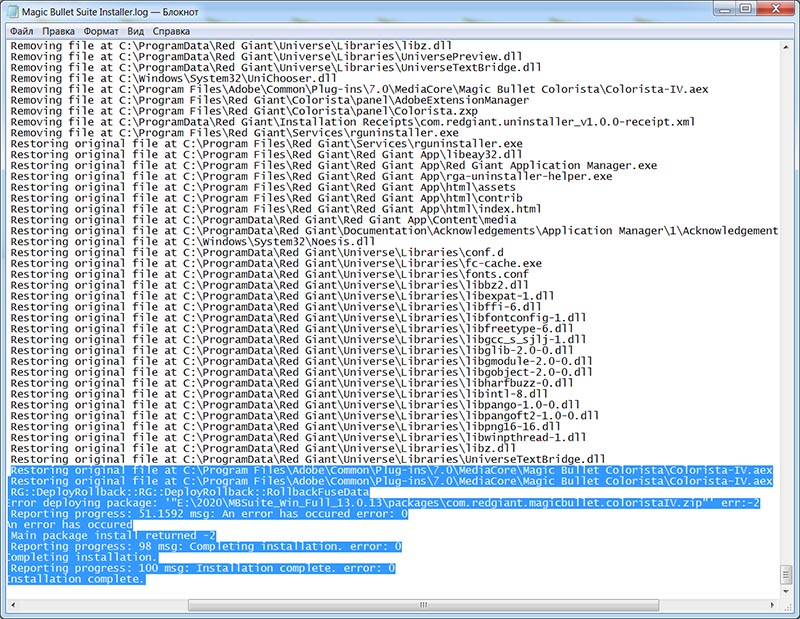Viewport: 800px width, 619px height.
Task: Minimize the Notepad window
Action: pyautogui.click(x=725, y=9)
